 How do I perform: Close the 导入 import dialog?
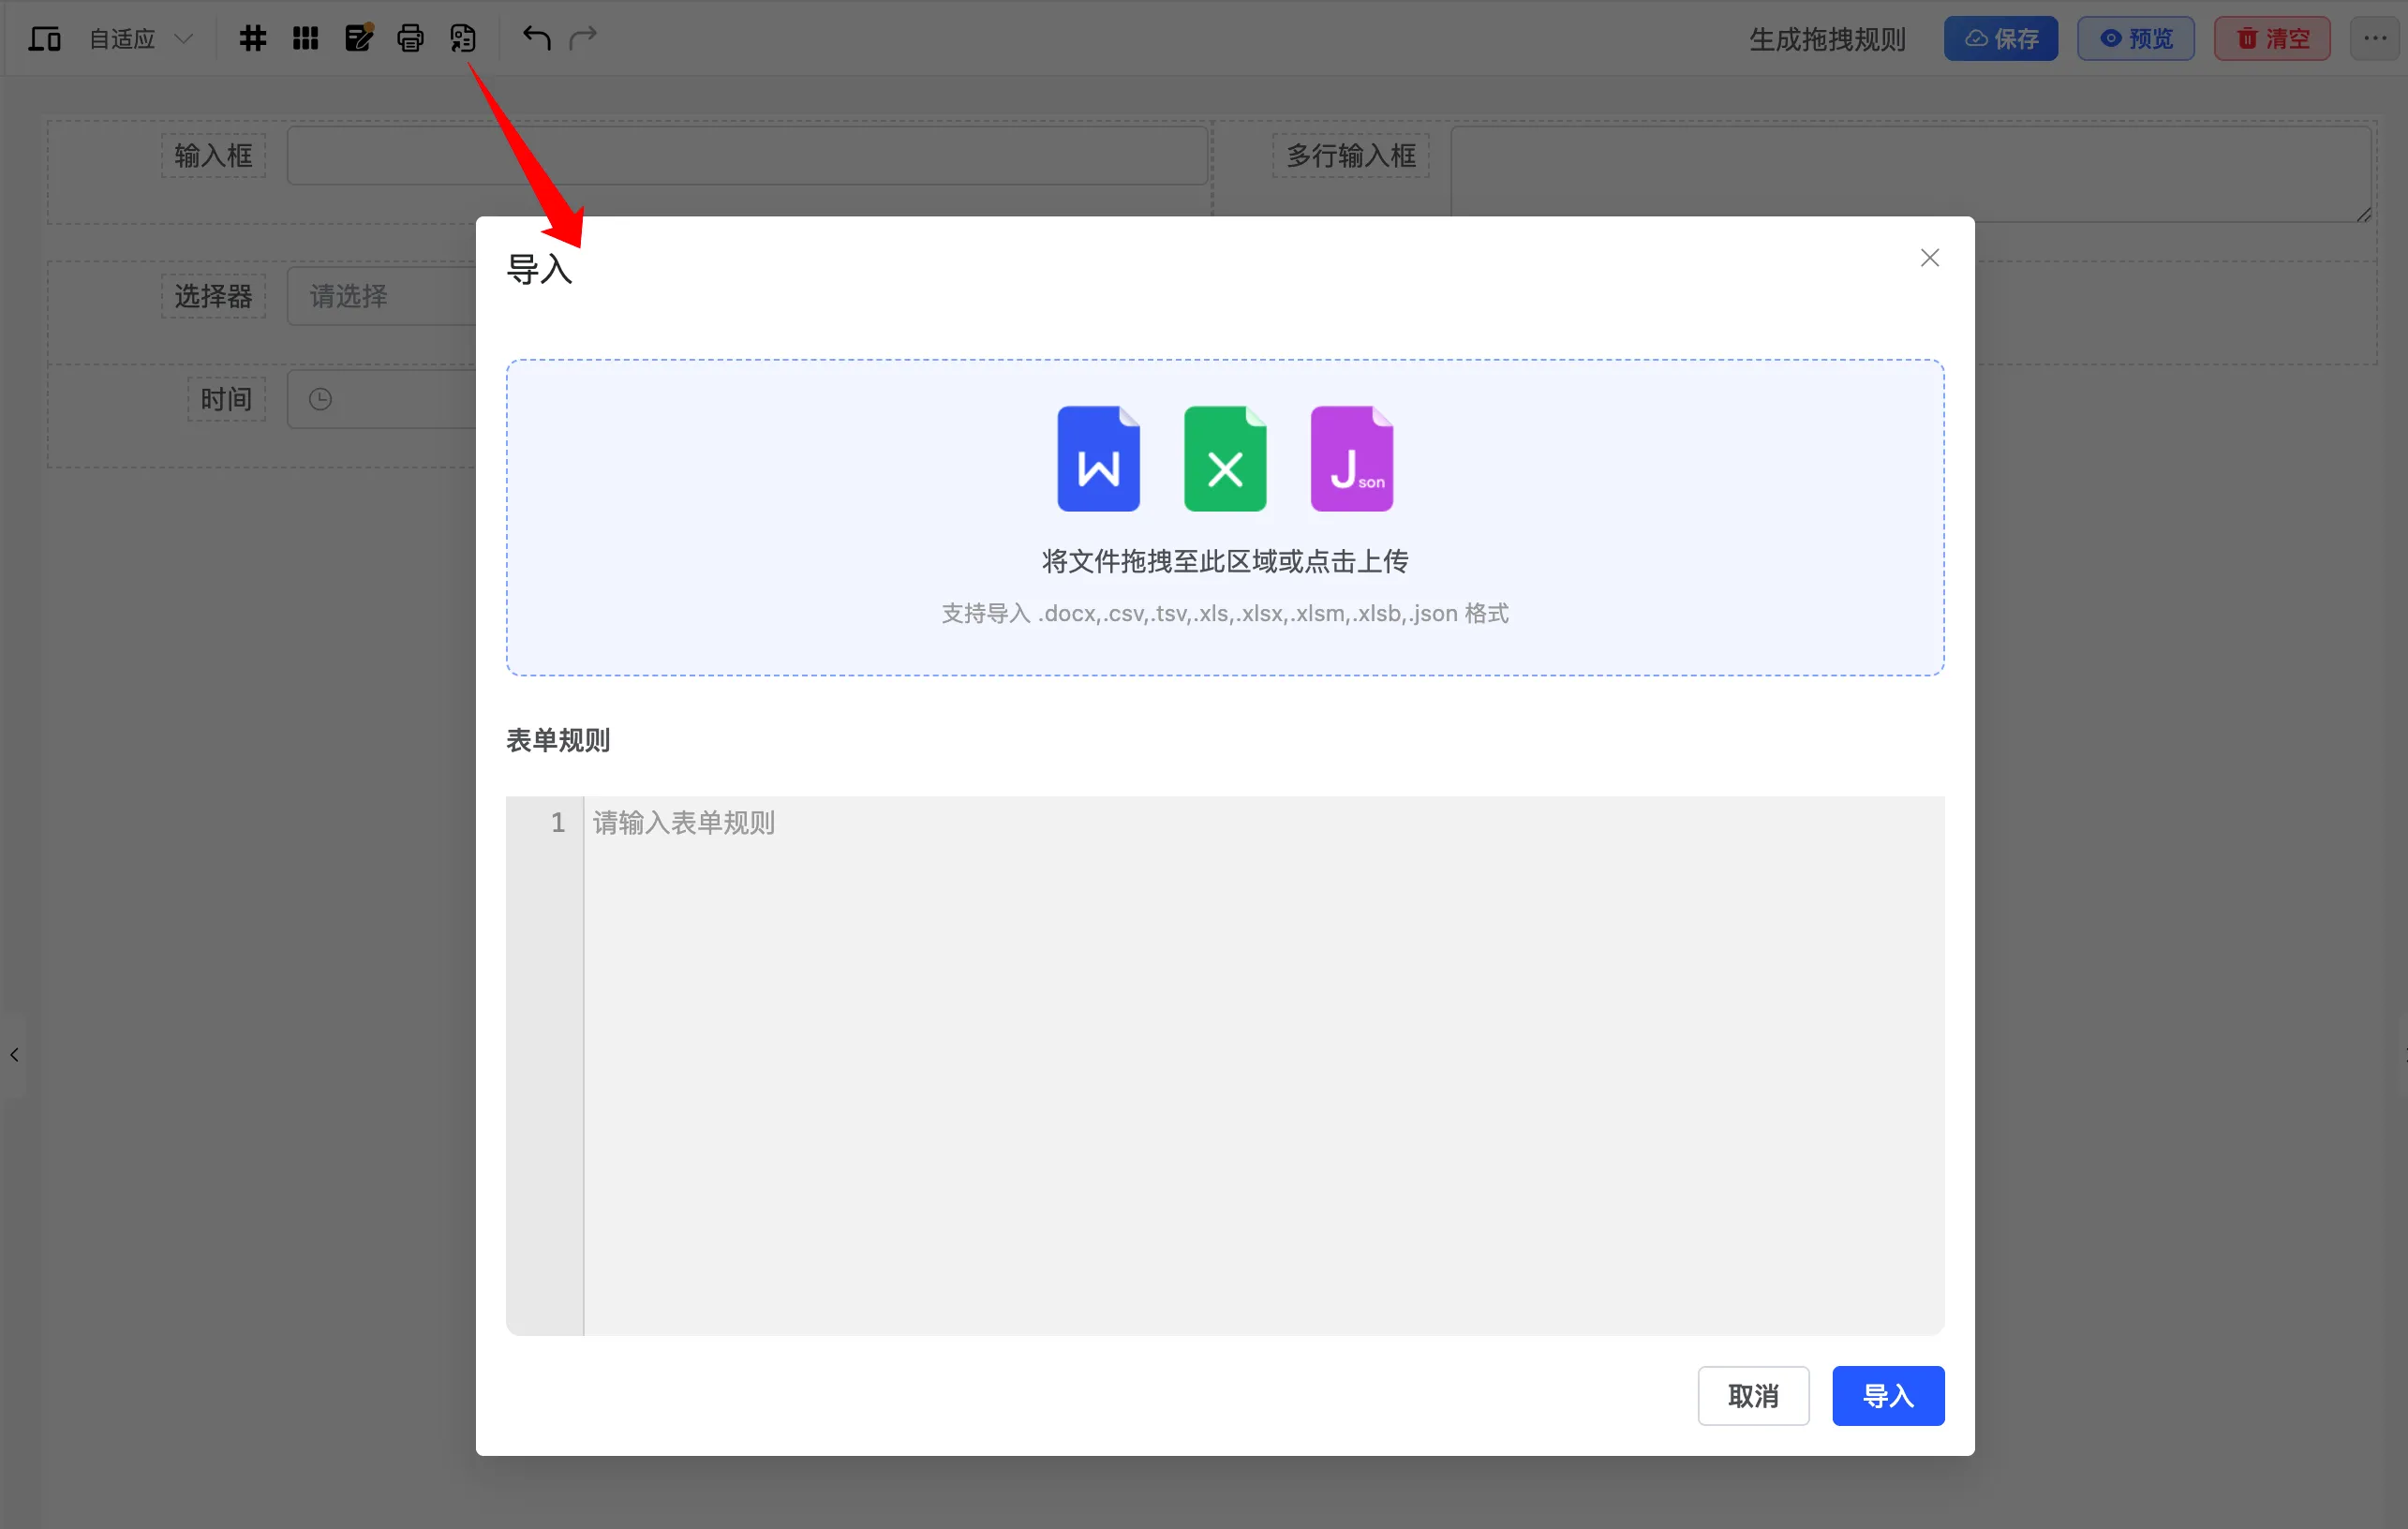point(1929,258)
